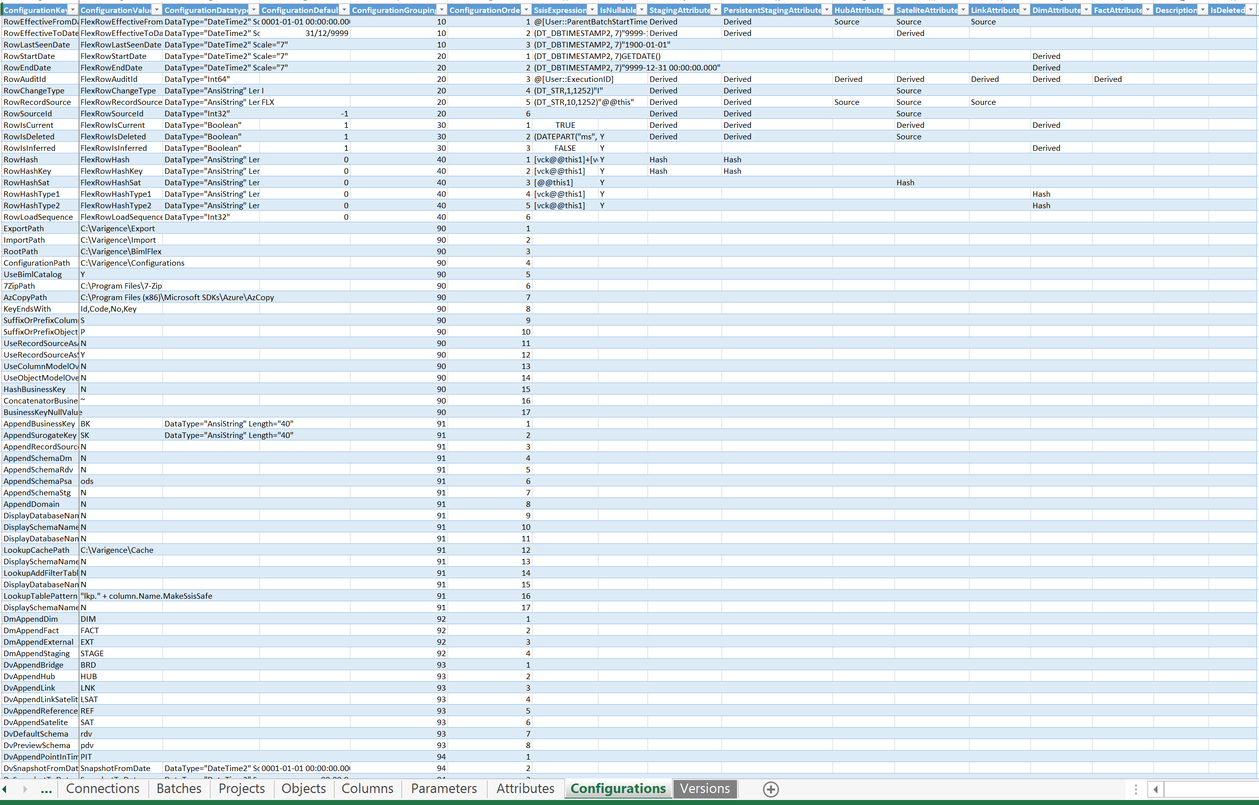This screenshot has width=1259, height=805.
Task: Switch to the Columns sheet tab
Action: 367,789
